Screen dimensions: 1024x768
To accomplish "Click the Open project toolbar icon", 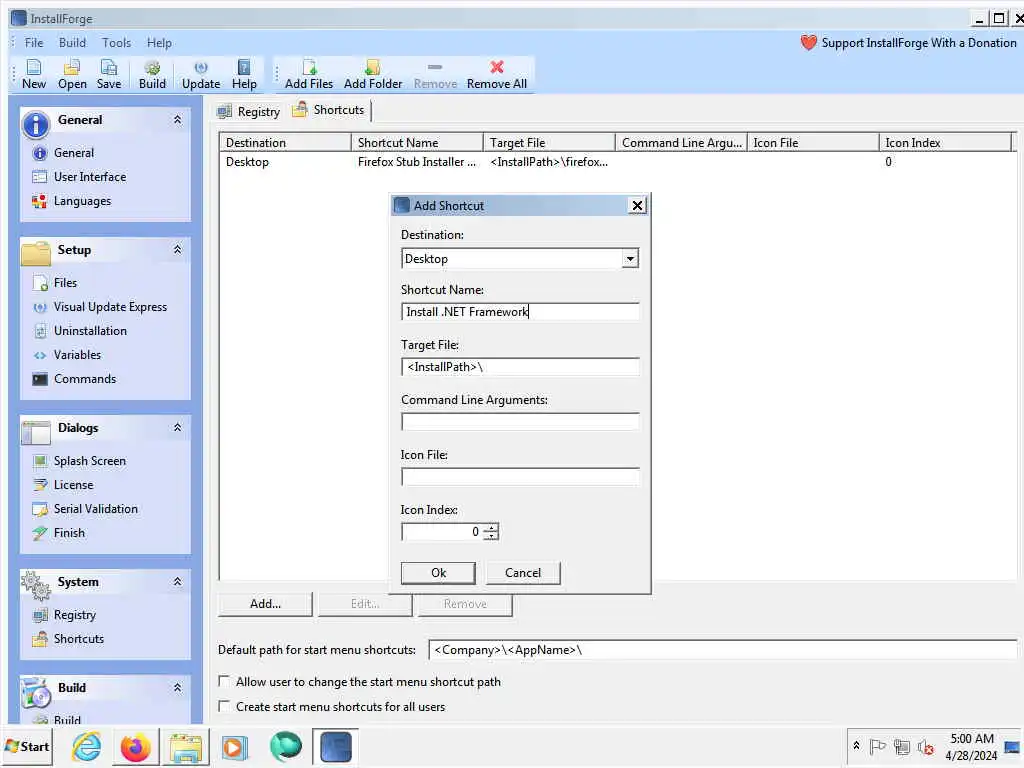I will pos(72,74).
